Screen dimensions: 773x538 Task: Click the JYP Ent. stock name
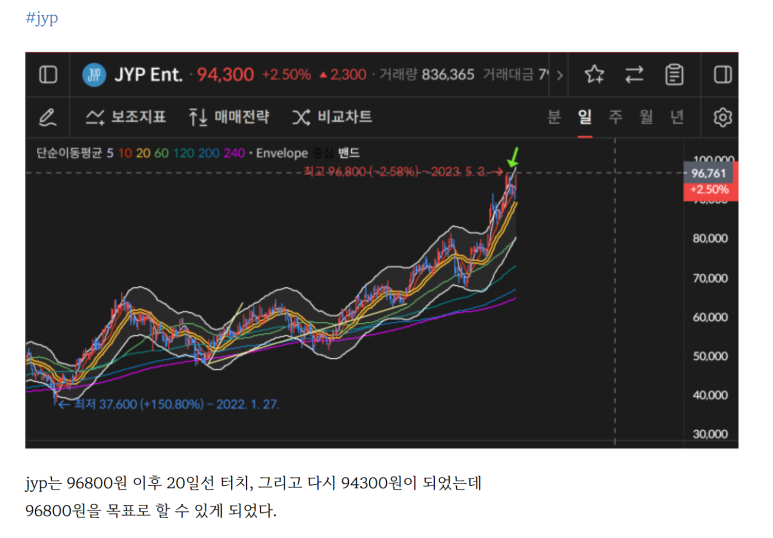(148, 75)
